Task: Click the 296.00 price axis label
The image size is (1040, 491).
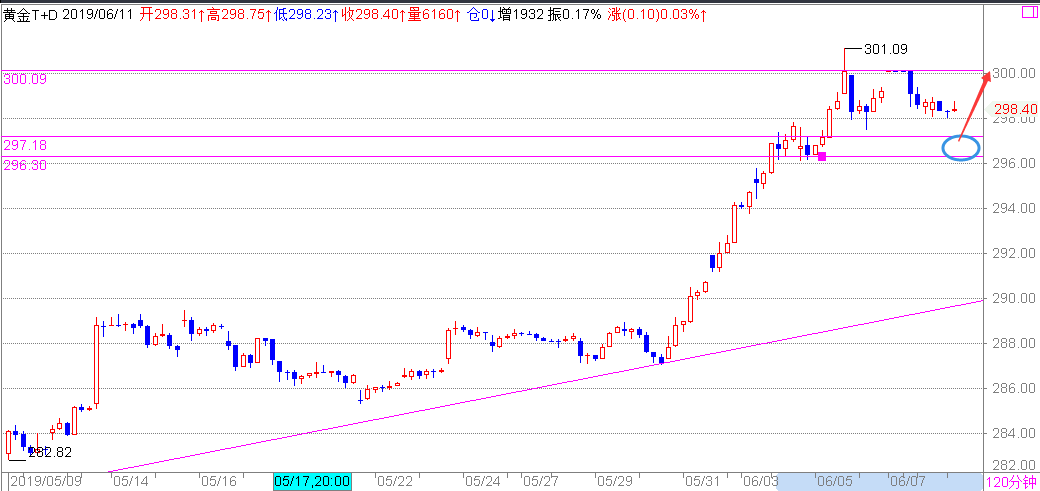Action: click(1015, 163)
